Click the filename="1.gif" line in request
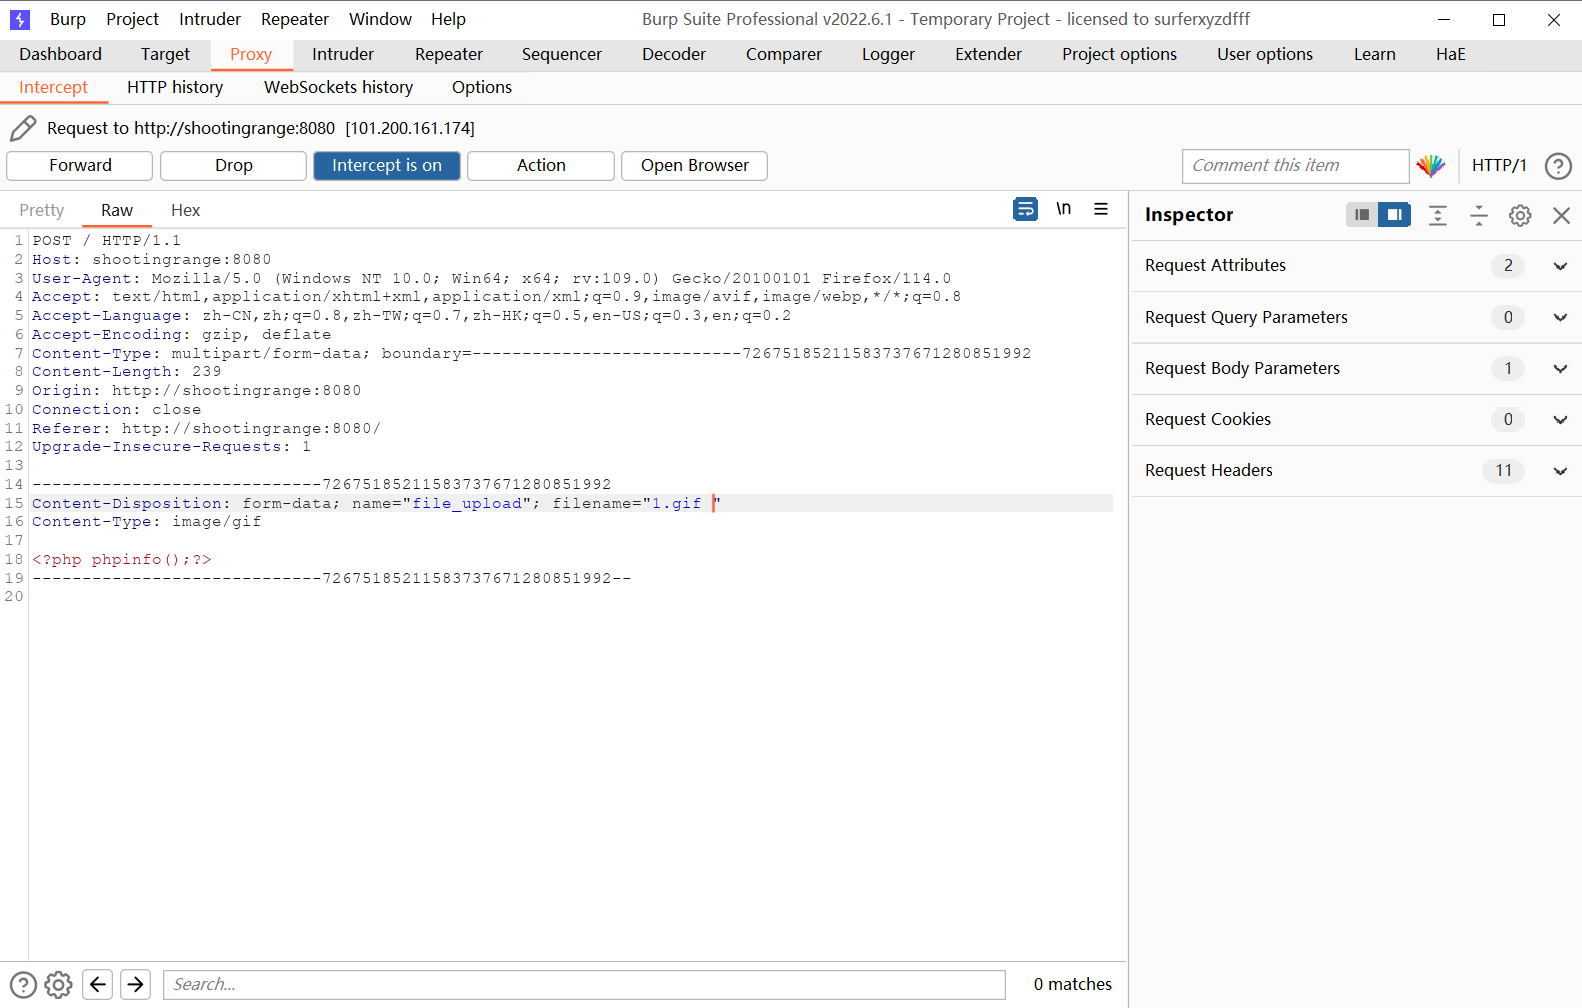 point(572,503)
